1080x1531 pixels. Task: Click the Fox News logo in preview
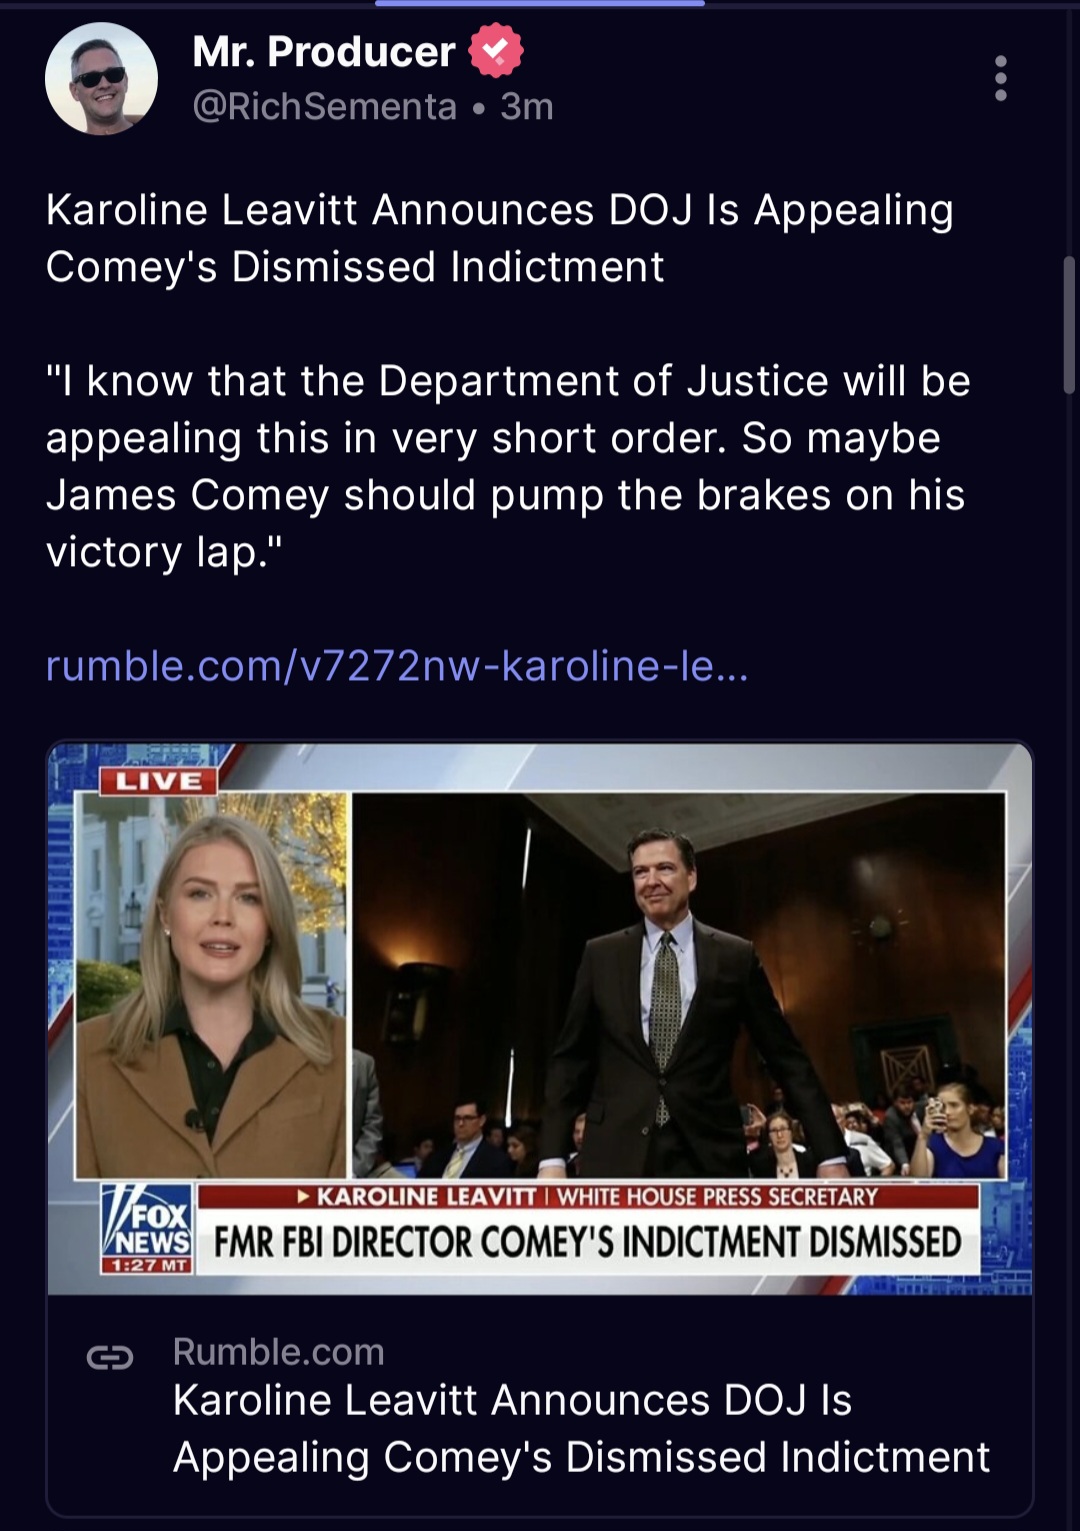pyautogui.click(x=148, y=1230)
